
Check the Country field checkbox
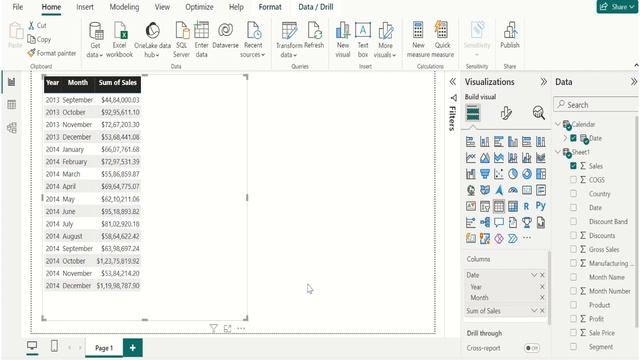(573, 193)
